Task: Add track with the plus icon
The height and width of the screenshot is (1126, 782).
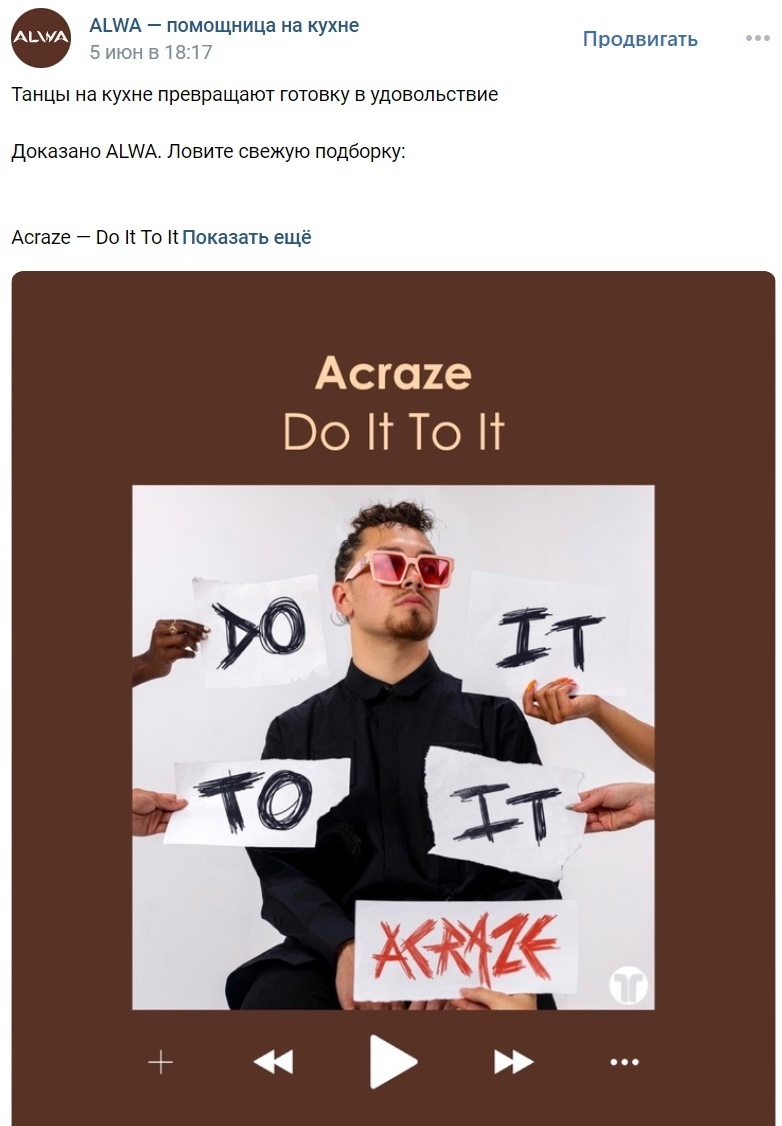Action: (x=160, y=1061)
